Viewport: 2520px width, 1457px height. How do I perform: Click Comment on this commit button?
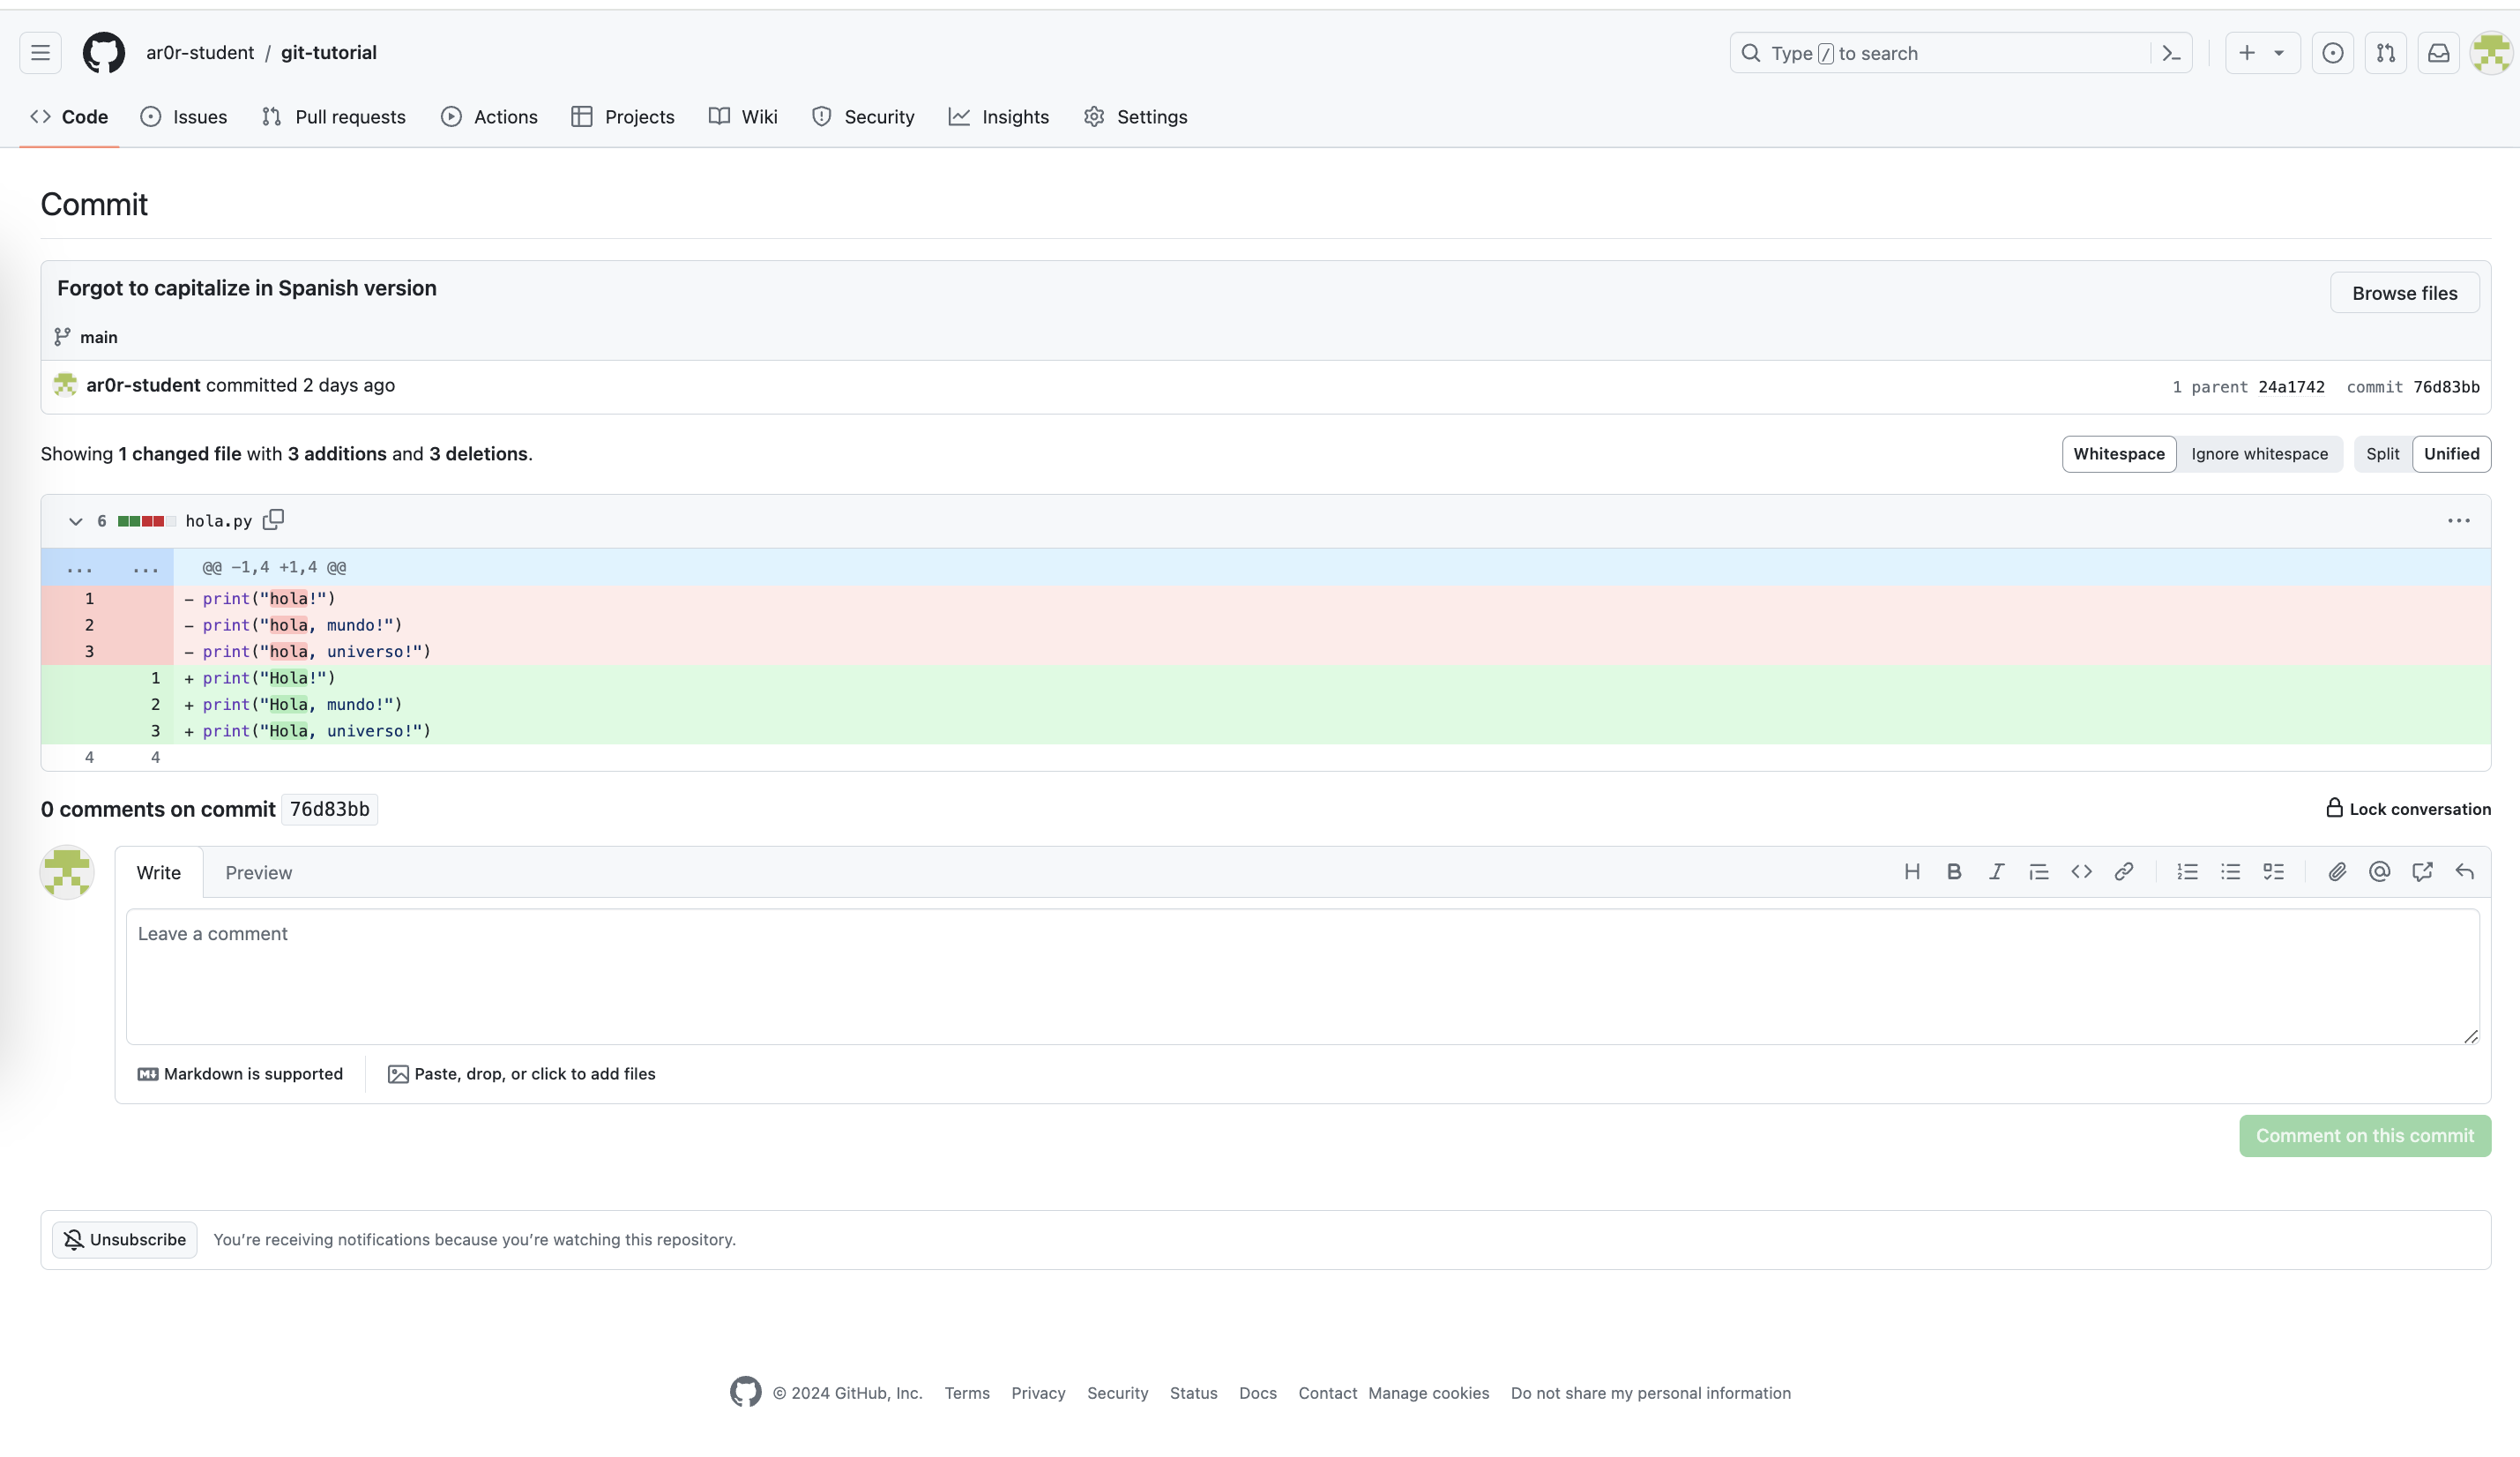tap(2364, 1136)
